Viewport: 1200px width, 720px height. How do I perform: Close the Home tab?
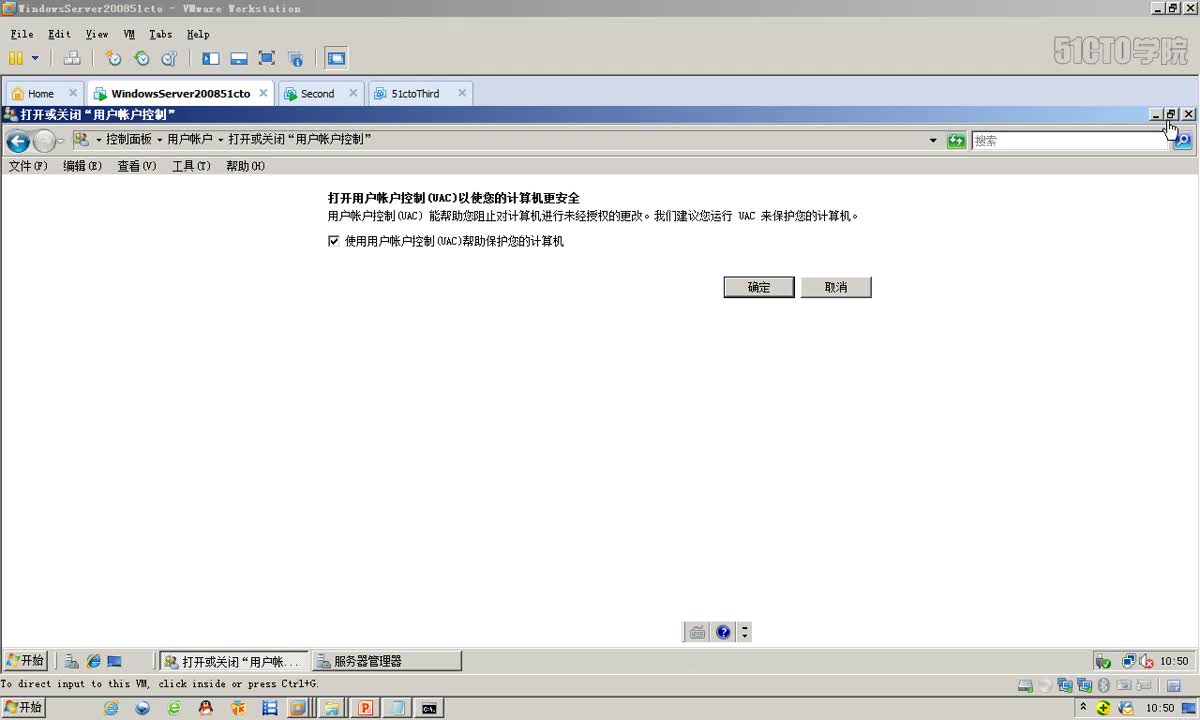pyautogui.click(x=73, y=93)
